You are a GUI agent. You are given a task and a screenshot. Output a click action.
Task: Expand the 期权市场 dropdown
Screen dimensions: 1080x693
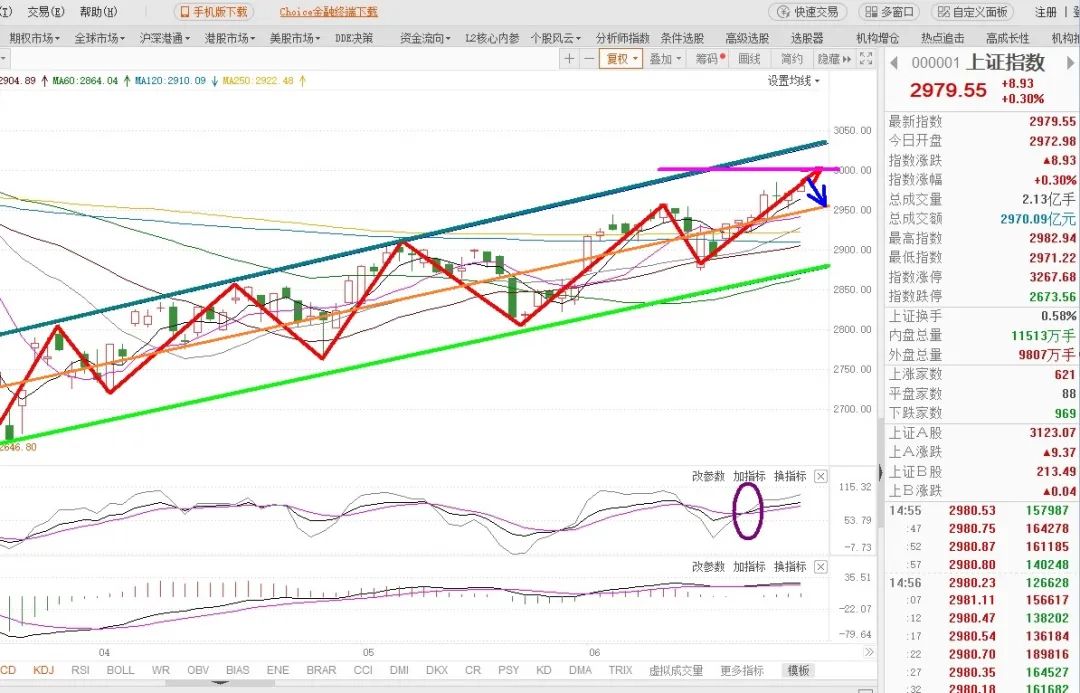coord(34,38)
